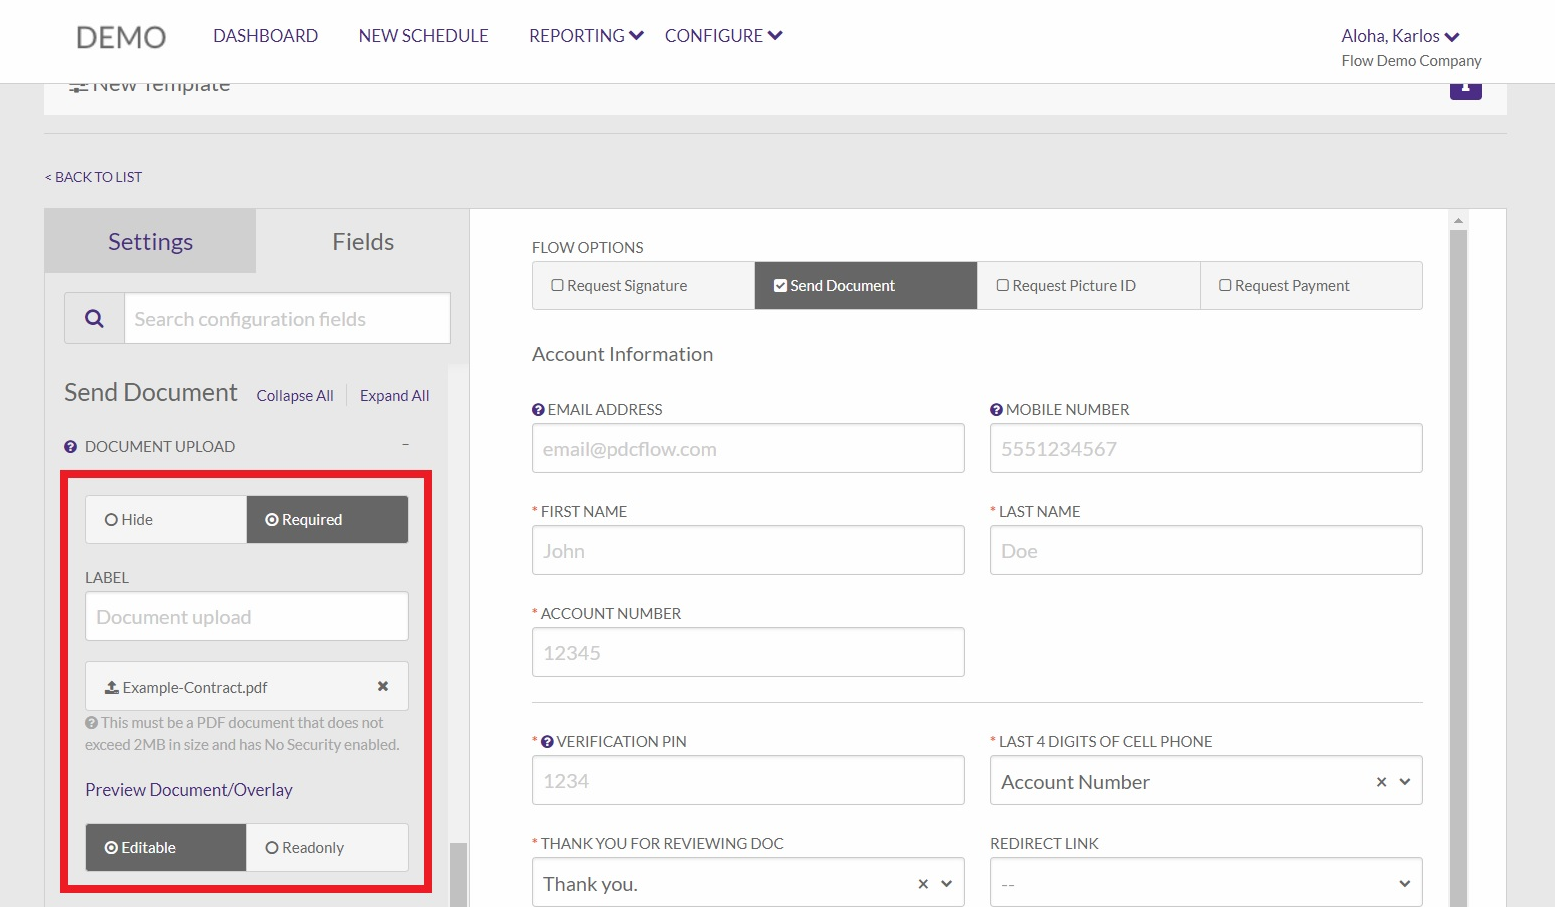This screenshot has width=1555, height=907.
Task: Clear the Thank you. dropdown selection
Action: click(923, 884)
